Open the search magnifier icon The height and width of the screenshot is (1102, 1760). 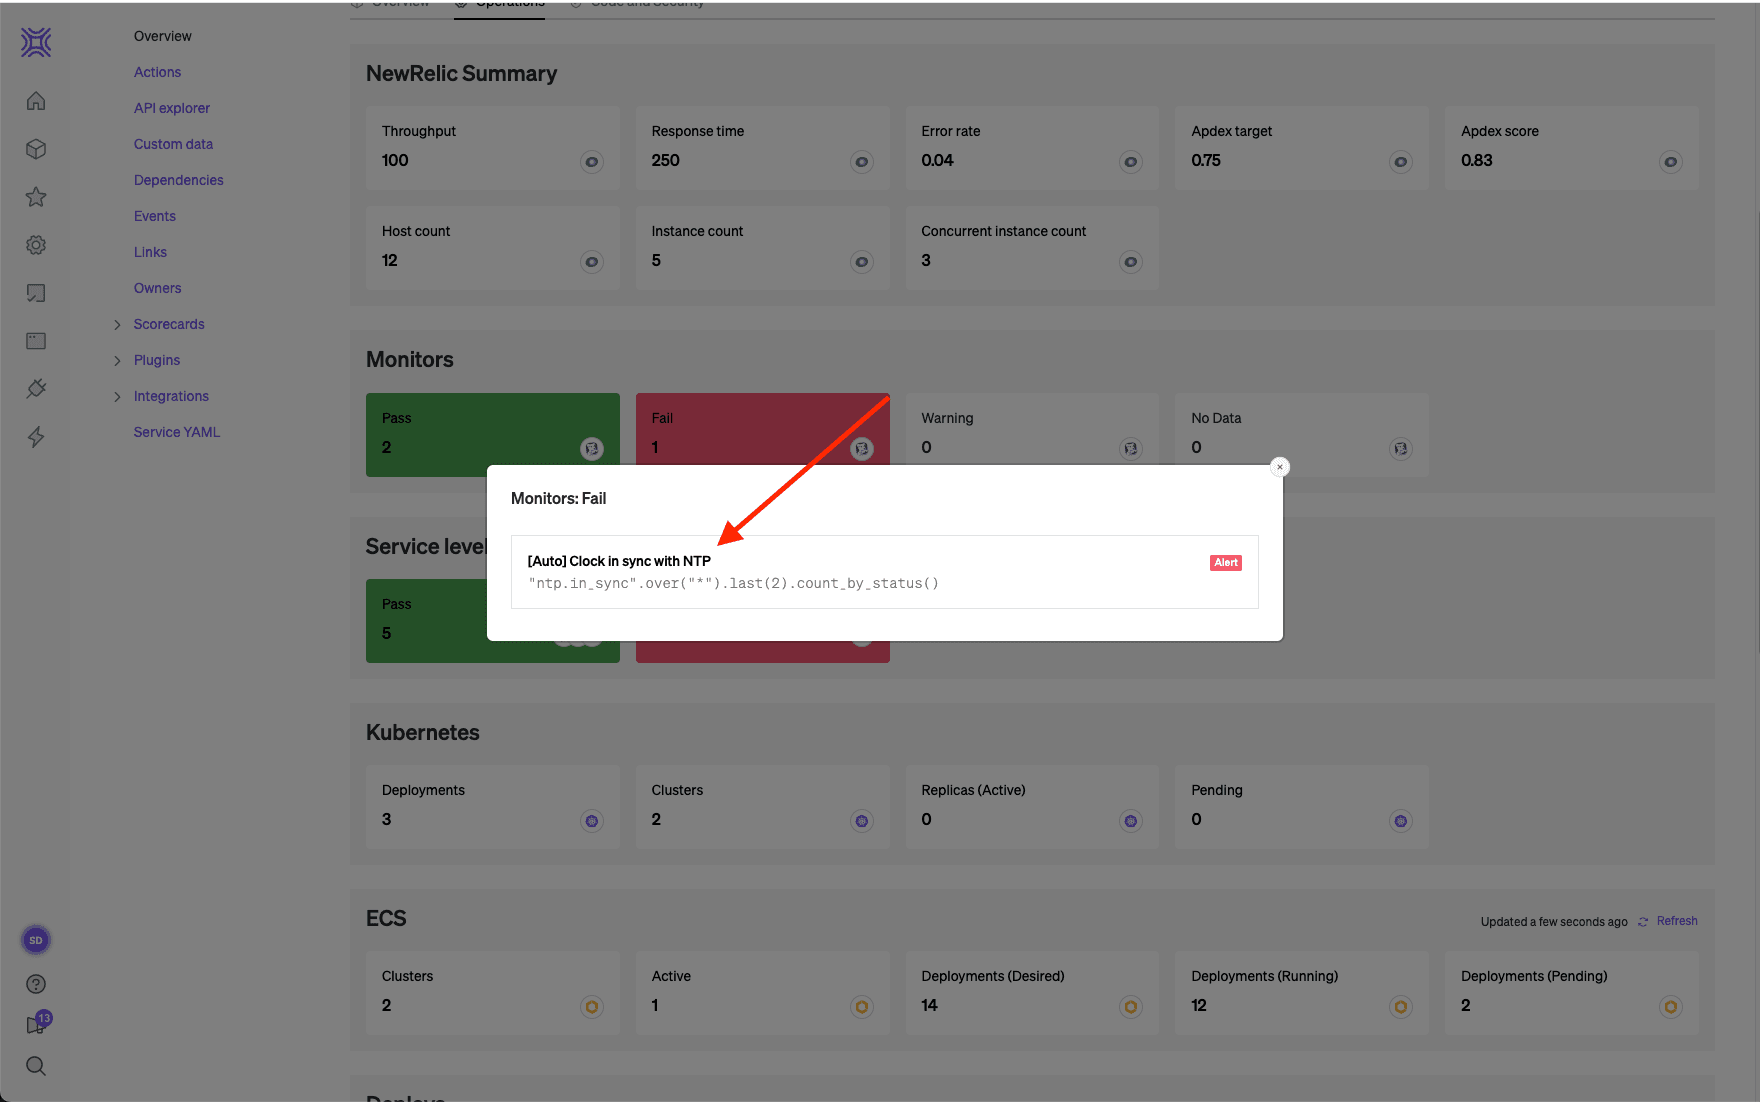[x=36, y=1066]
